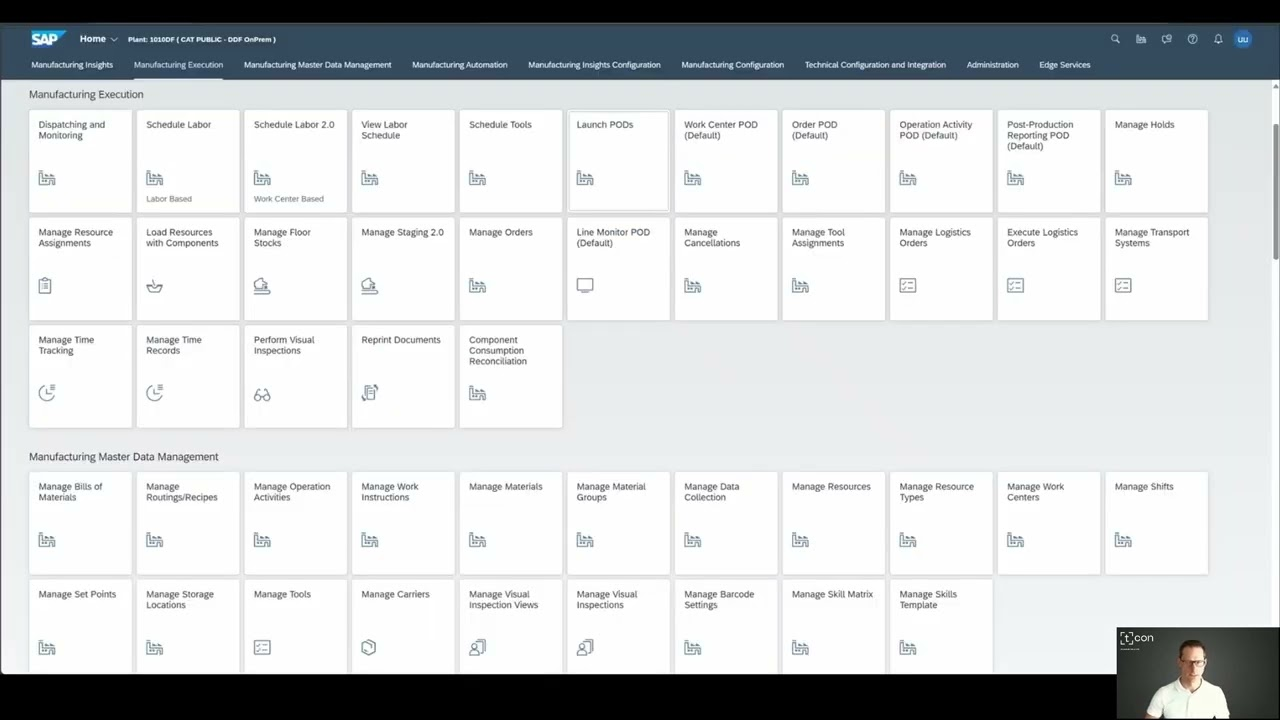The height and width of the screenshot is (720, 1280).
Task: Open the Manage Orders tile
Action: pos(510,268)
